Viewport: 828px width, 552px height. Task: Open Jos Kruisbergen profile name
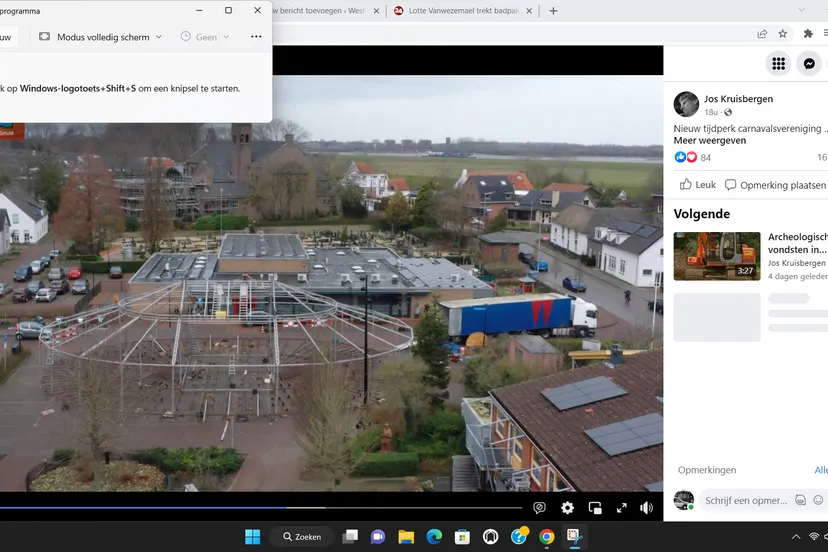[x=738, y=99]
